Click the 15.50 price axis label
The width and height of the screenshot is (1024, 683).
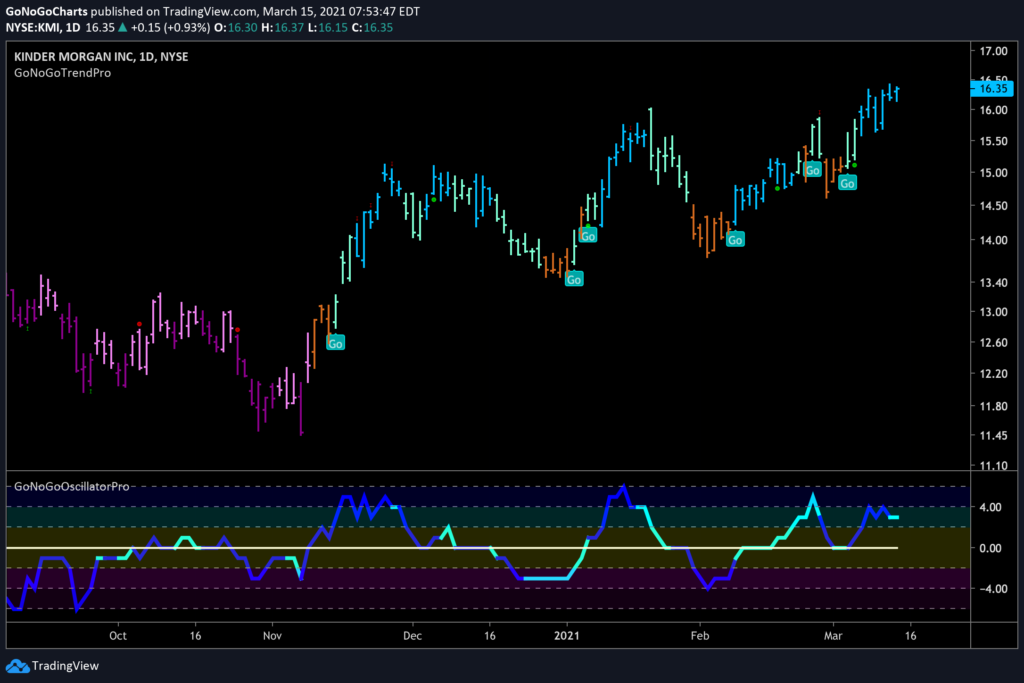click(x=993, y=141)
